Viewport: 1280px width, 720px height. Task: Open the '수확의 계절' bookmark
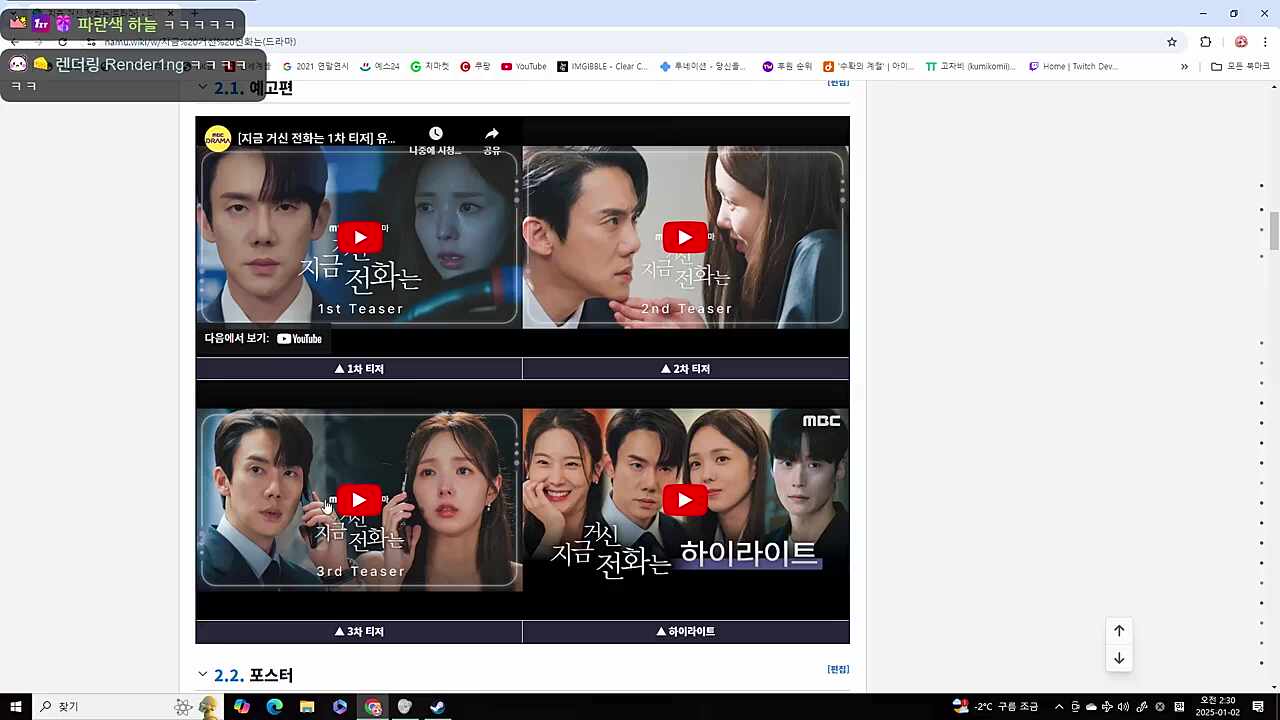tap(869, 67)
